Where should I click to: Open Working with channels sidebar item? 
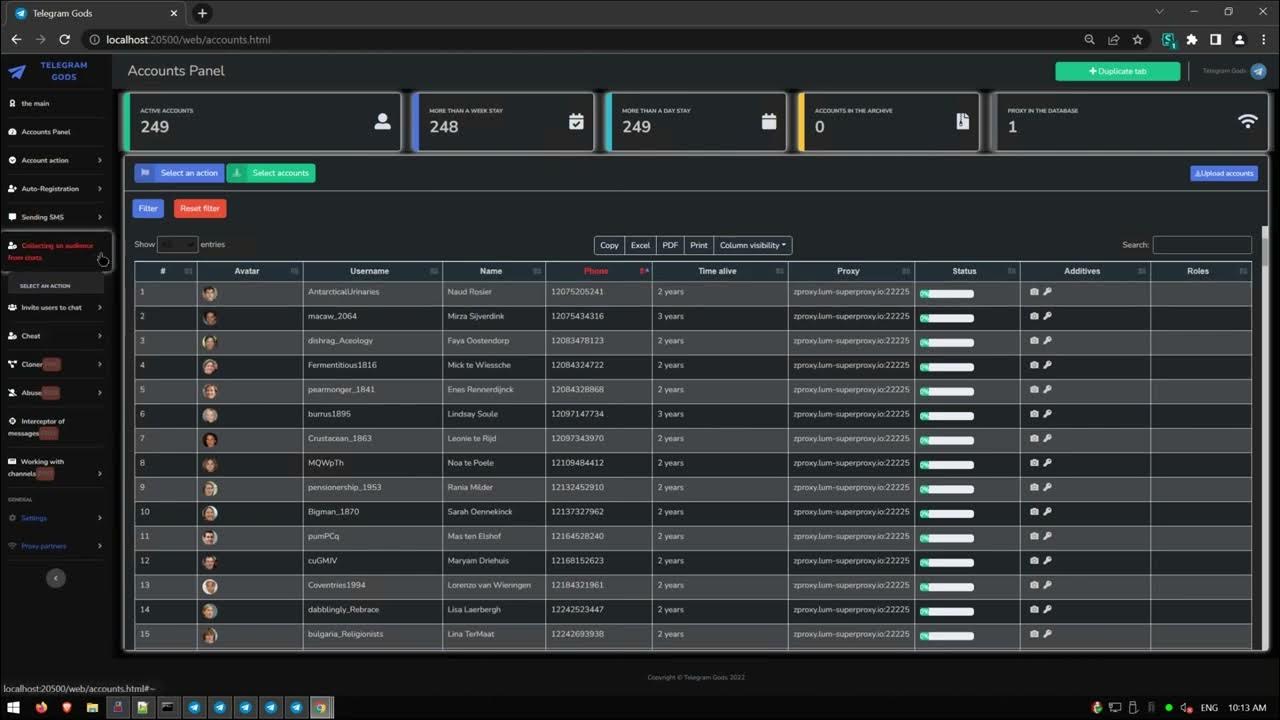[x=55, y=467]
